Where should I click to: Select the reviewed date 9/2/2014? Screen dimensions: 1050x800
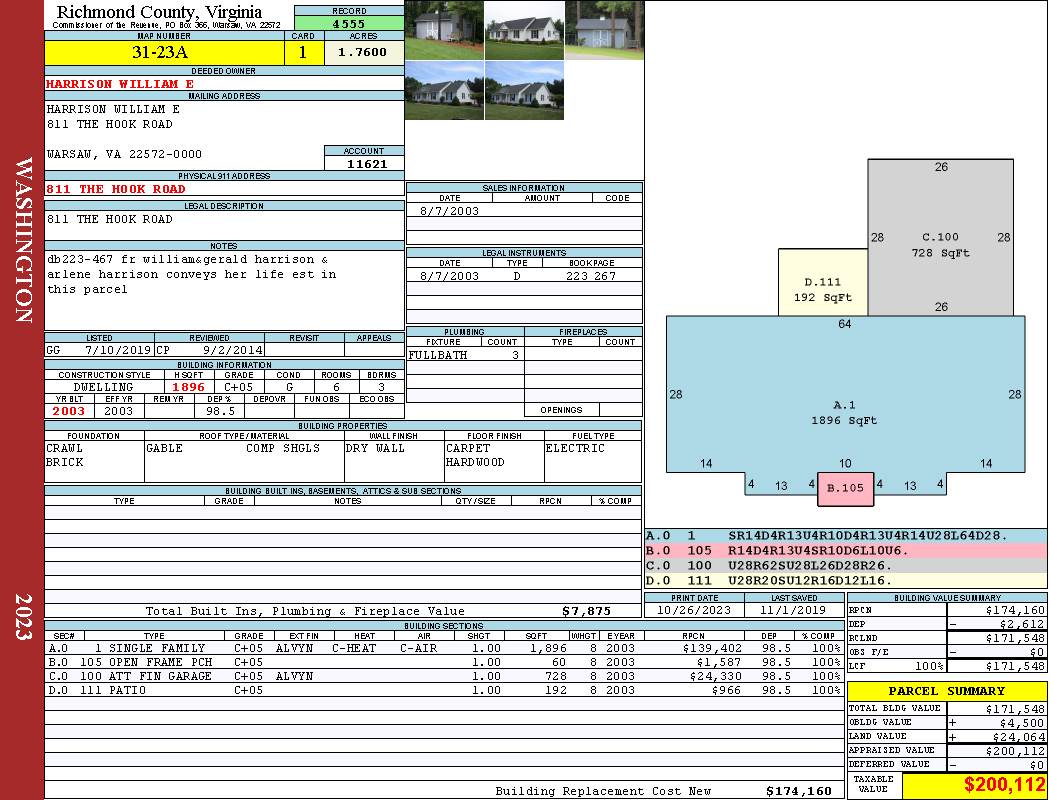(x=232, y=350)
